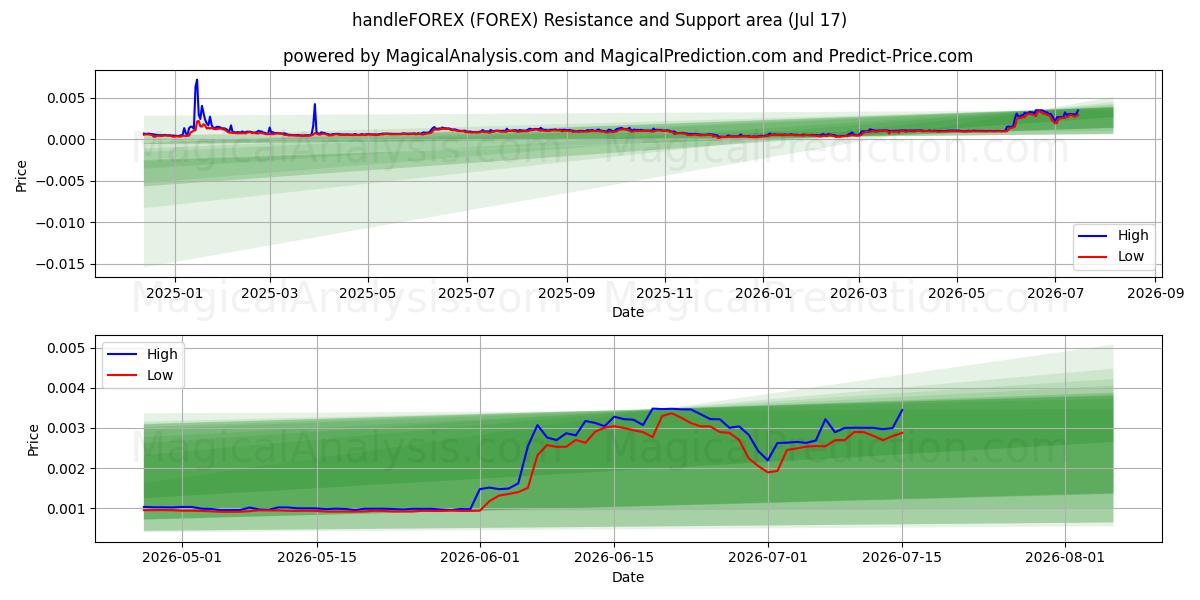Click the 2026-03 tick label on the top chart
The height and width of the screenshot is (600, 1200).
coord(859,293)
